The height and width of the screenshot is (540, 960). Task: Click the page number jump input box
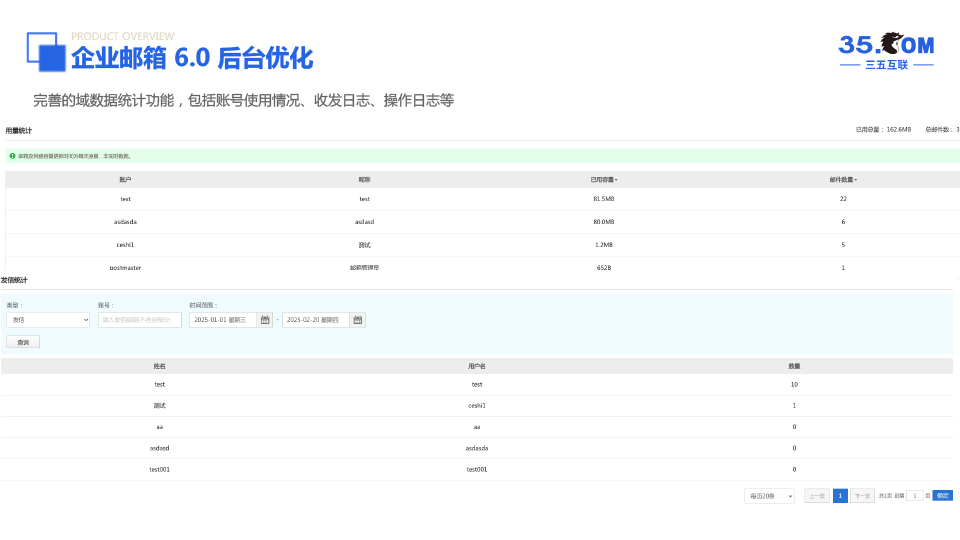tap(914, 496)
